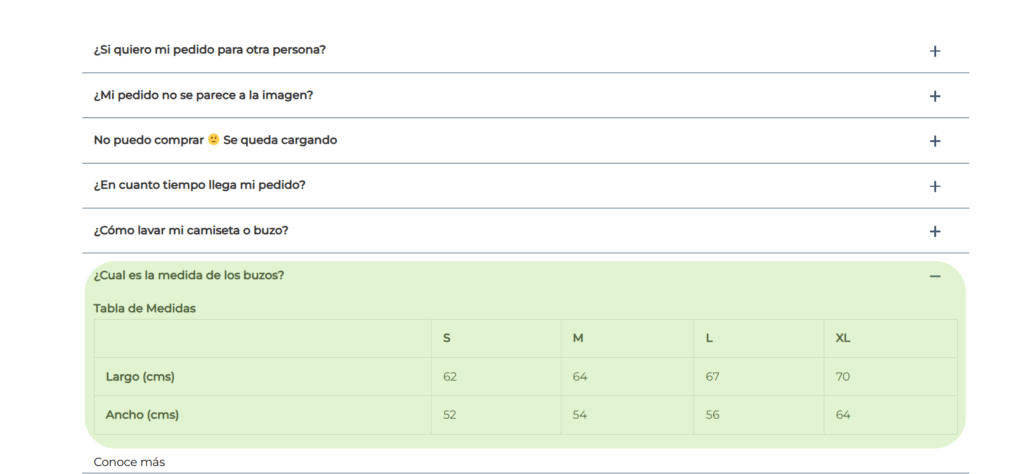Click plus icon for '¿En cuanto tiempo llega mi pedido?'

[x=935, y=186]
